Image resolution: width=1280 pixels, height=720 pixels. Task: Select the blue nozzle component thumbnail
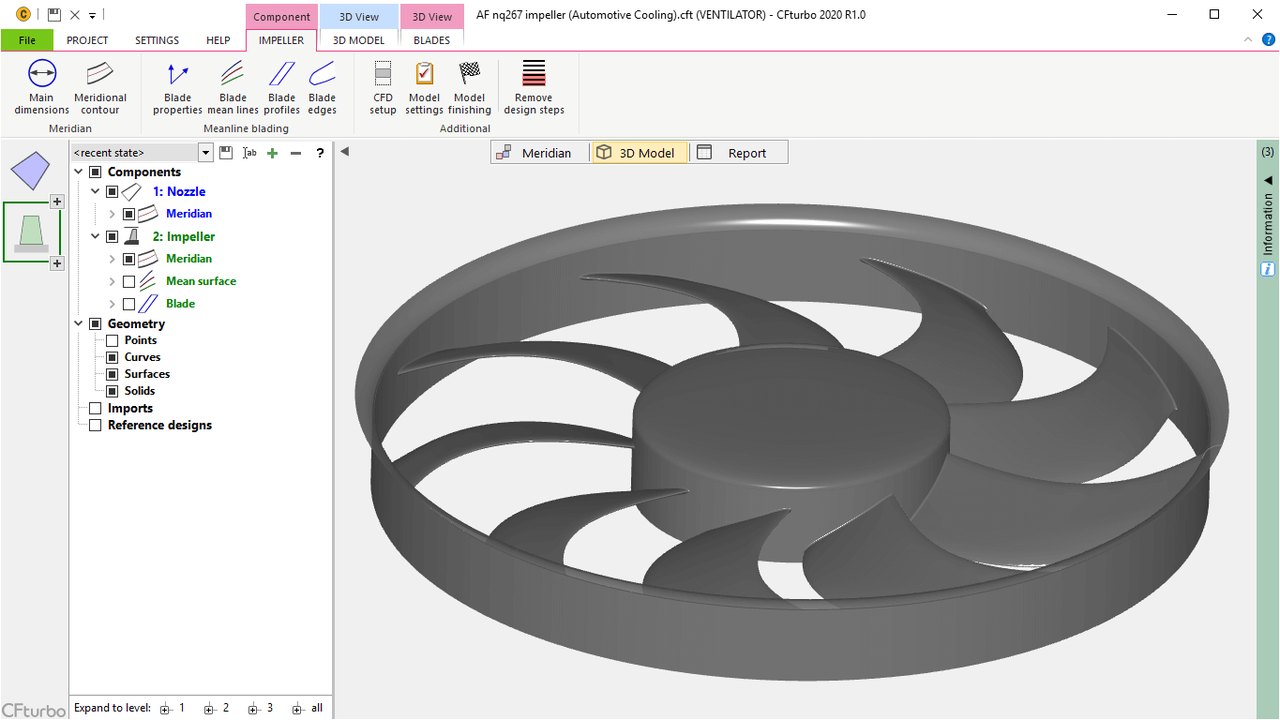31,170
